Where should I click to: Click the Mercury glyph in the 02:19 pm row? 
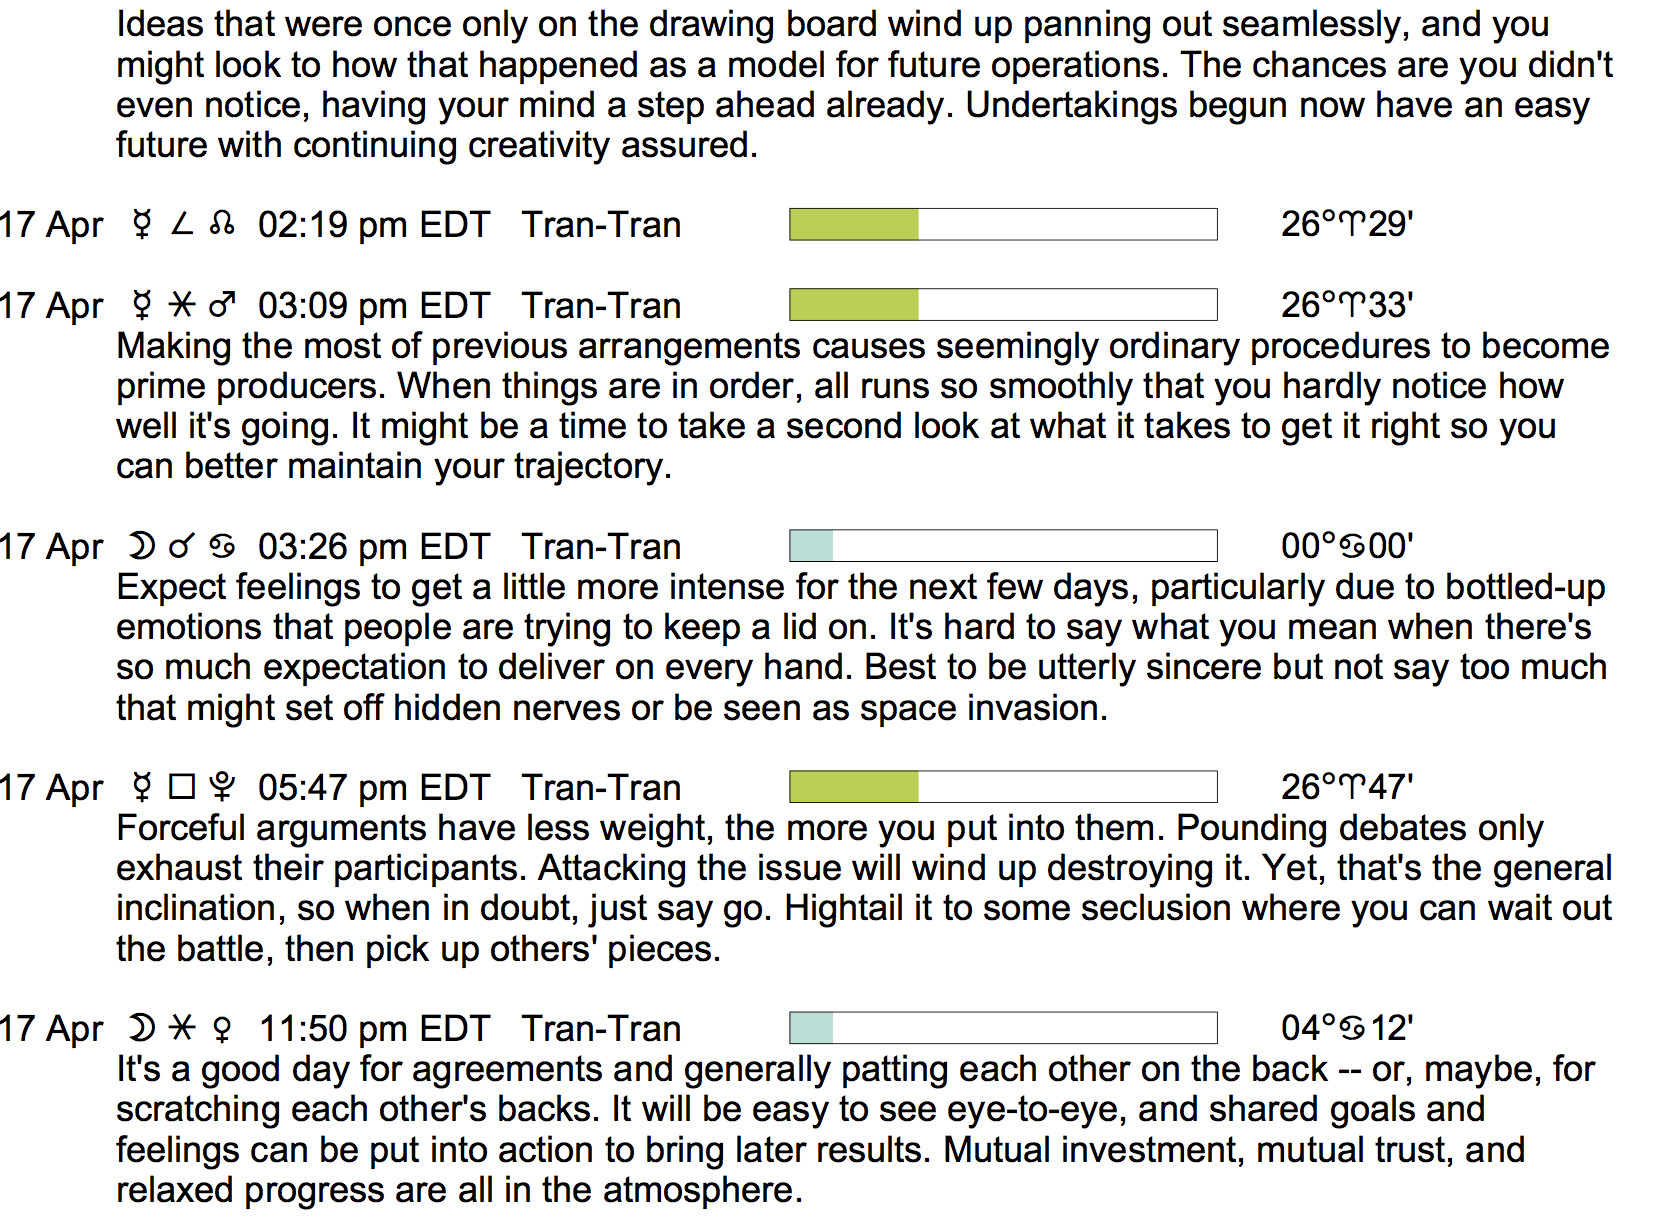pos(142,225)
